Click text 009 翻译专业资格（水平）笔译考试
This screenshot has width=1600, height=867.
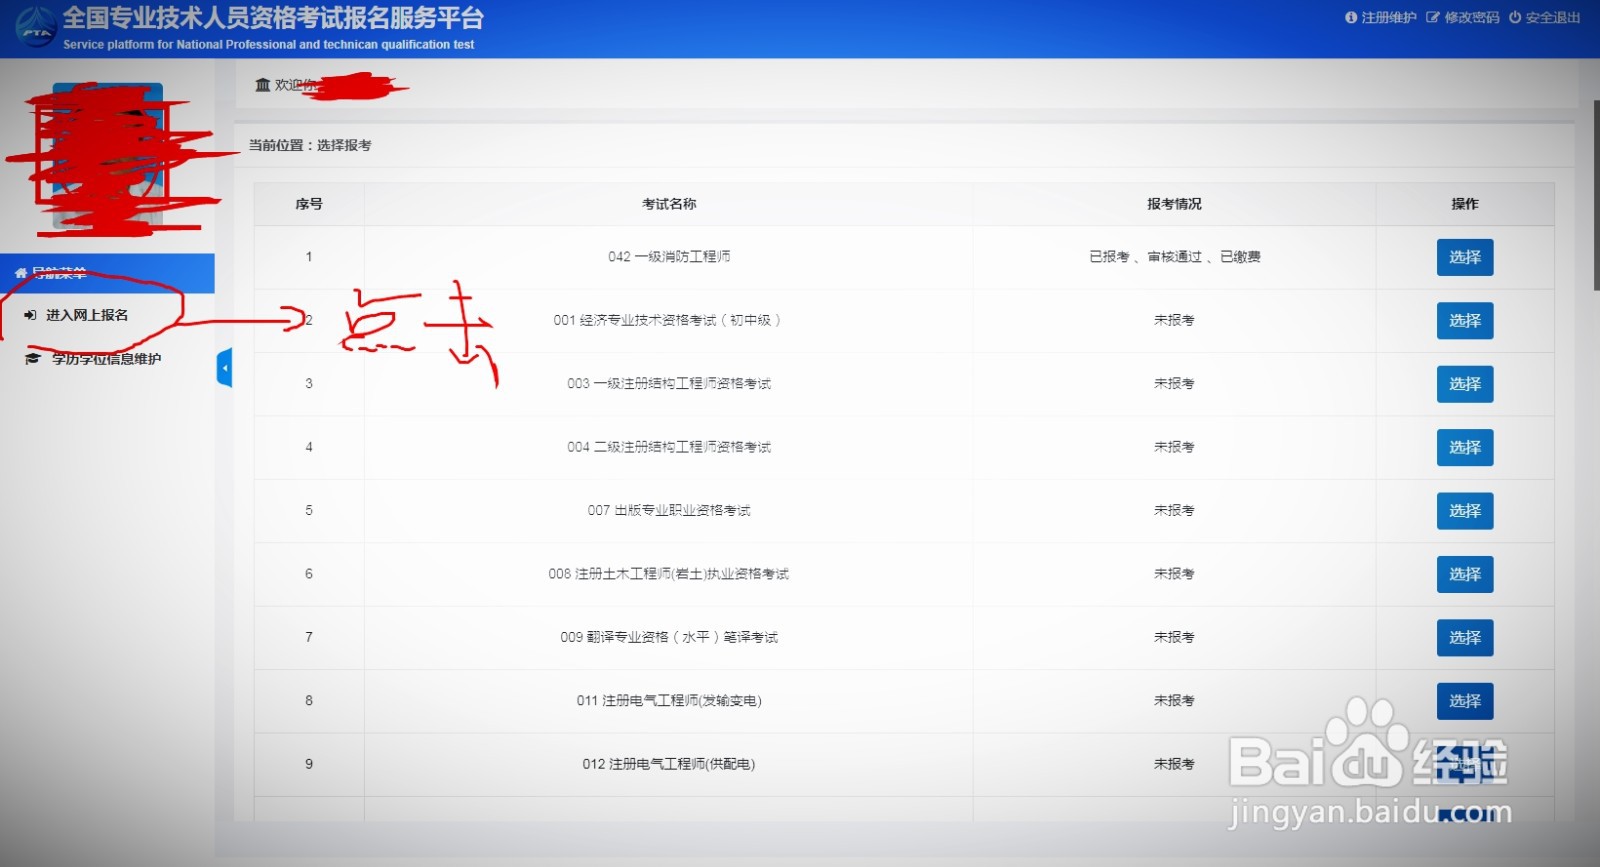(669, 638)
